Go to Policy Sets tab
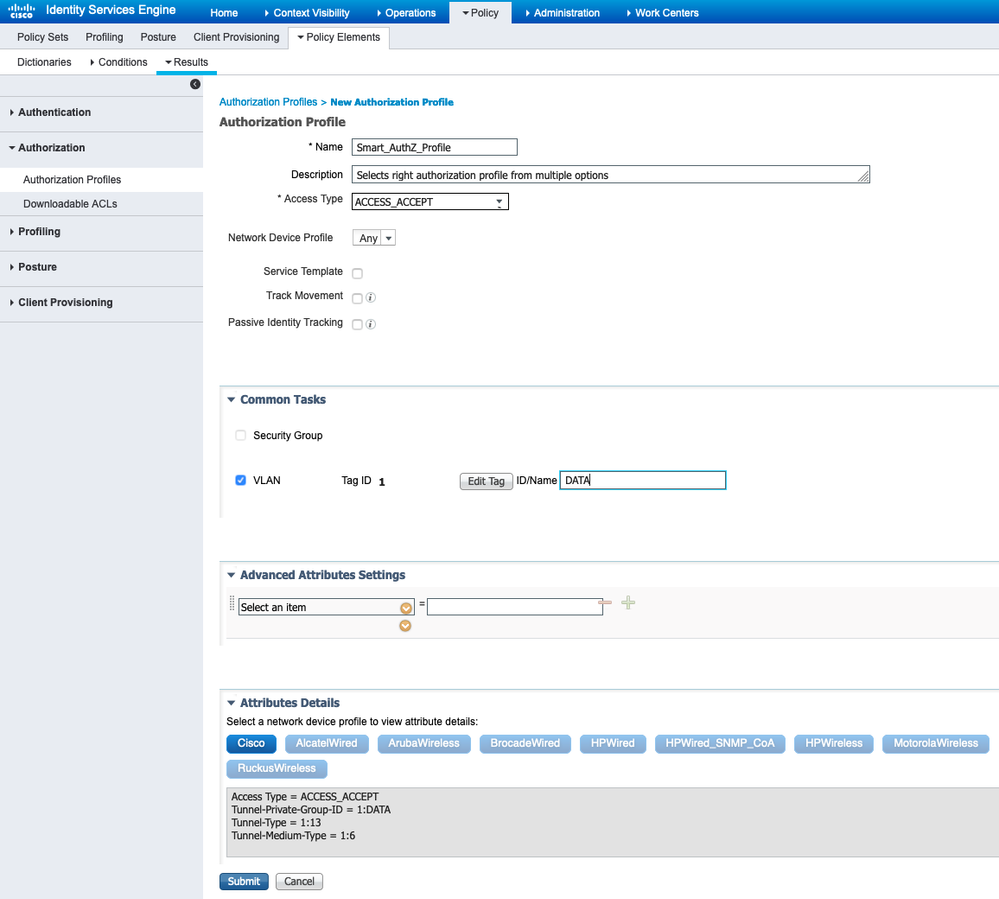 pos(43,37)
